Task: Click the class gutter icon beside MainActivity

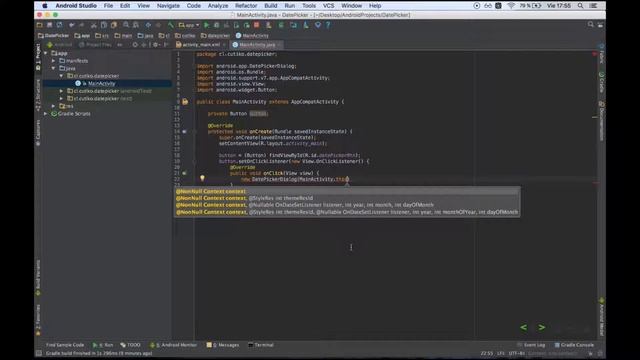Action: pyautogui.click(x=185, y=102)
